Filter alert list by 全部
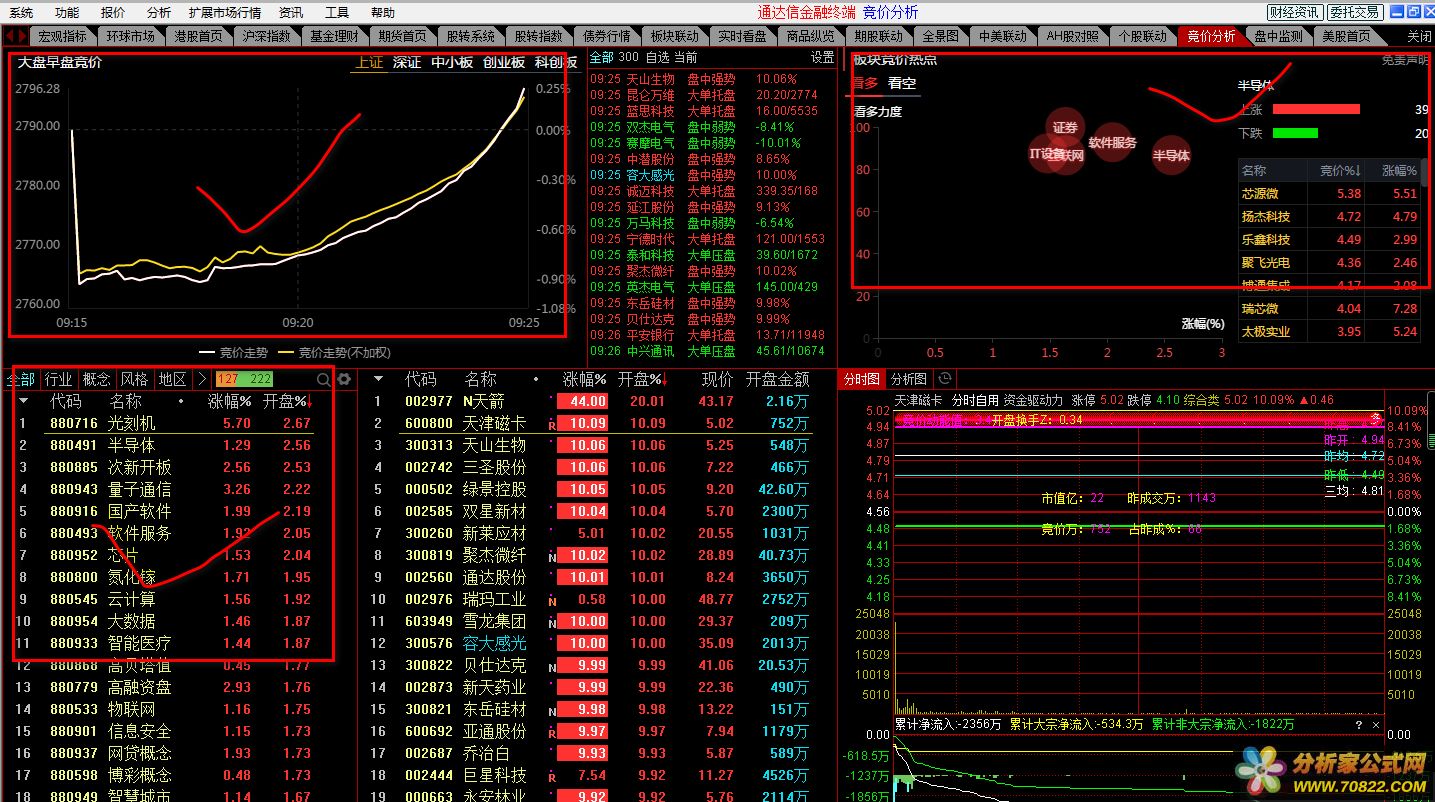The image size is (1435, 802). click(601, 58)
